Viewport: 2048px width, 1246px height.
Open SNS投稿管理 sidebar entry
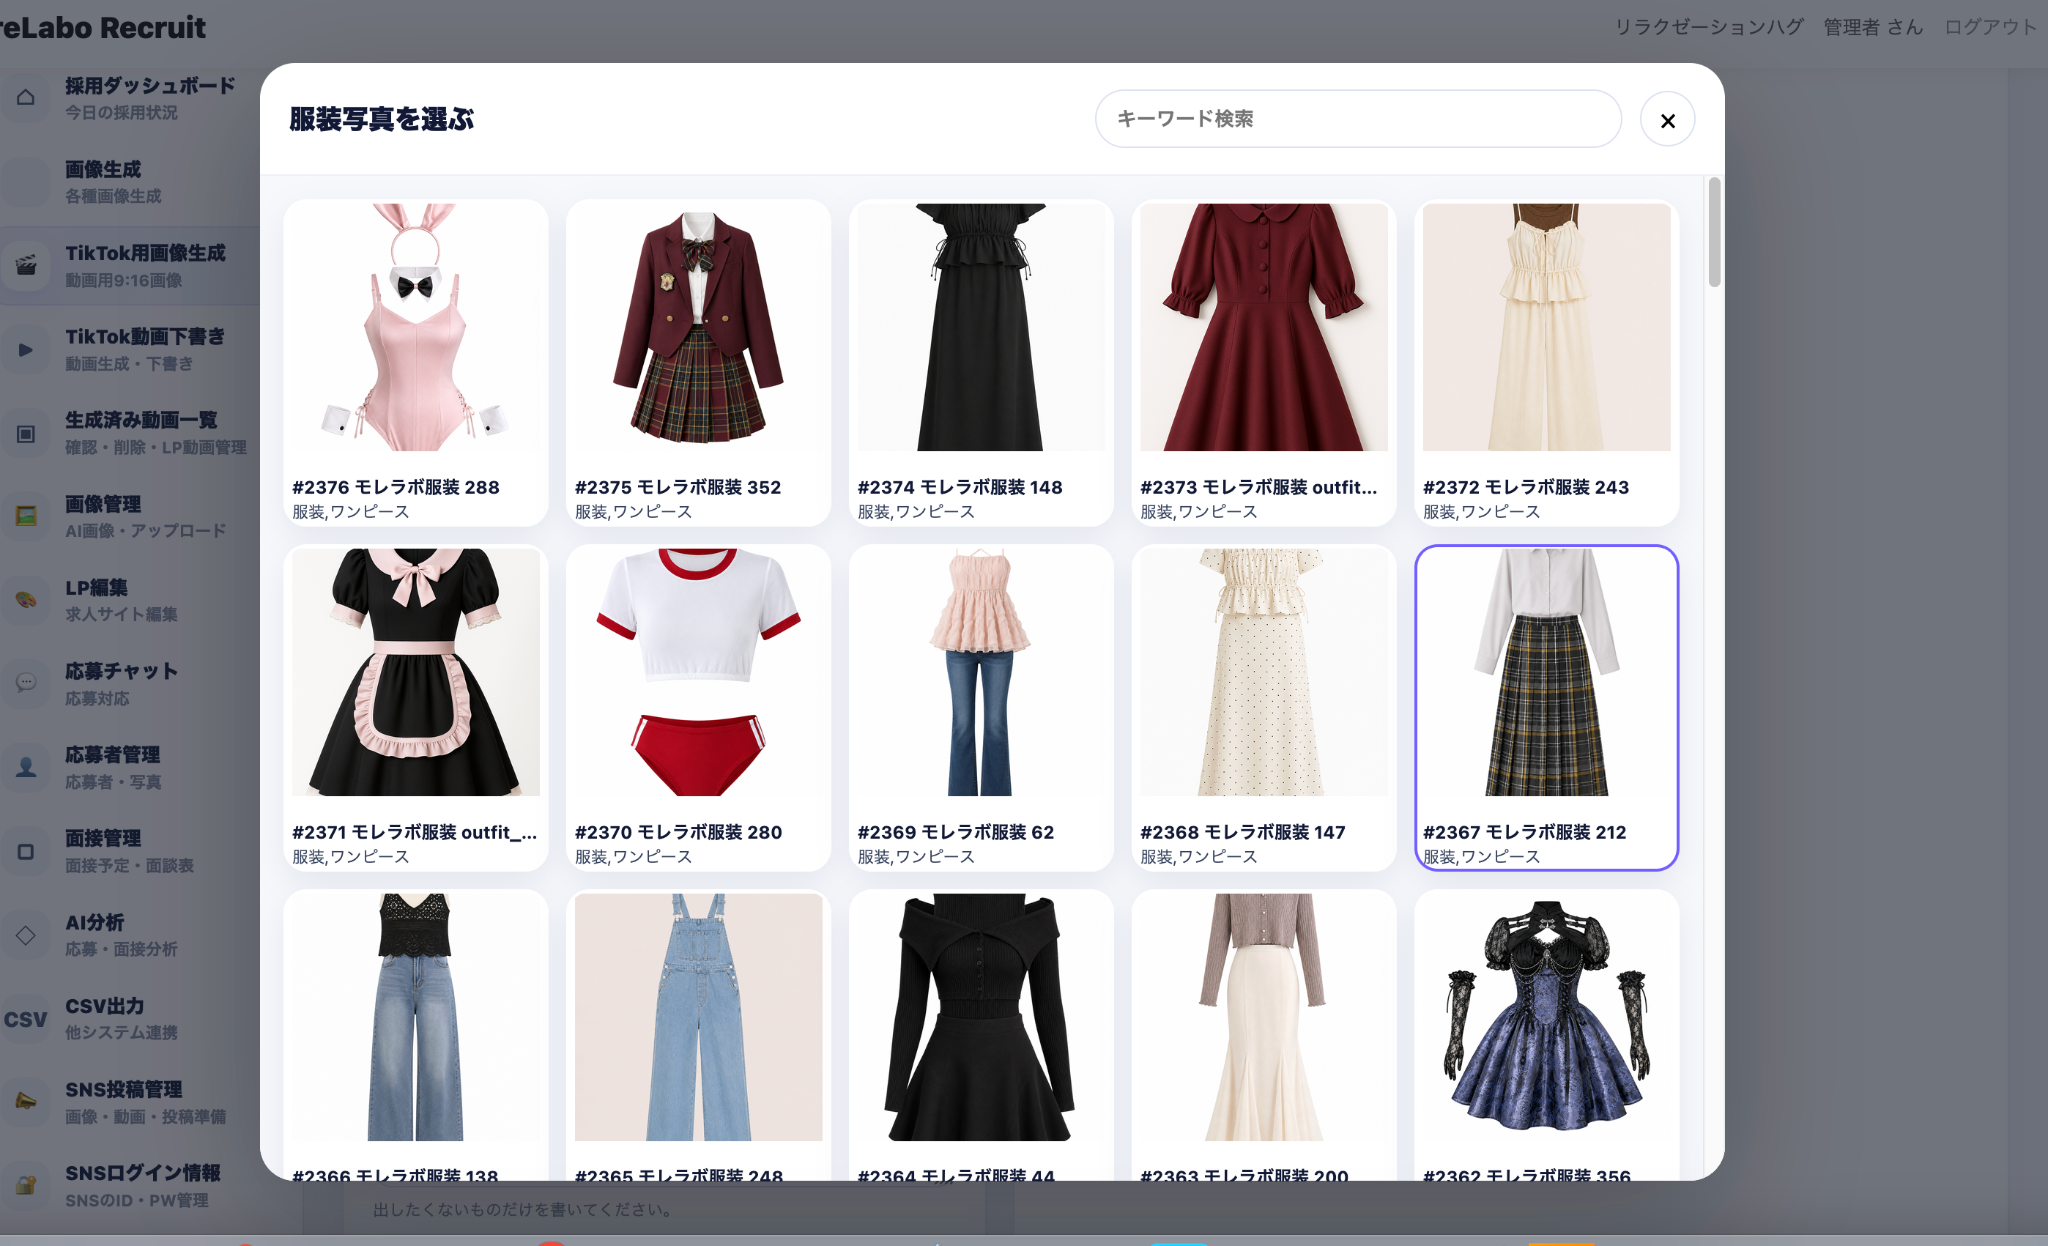tap(130, 1102)
